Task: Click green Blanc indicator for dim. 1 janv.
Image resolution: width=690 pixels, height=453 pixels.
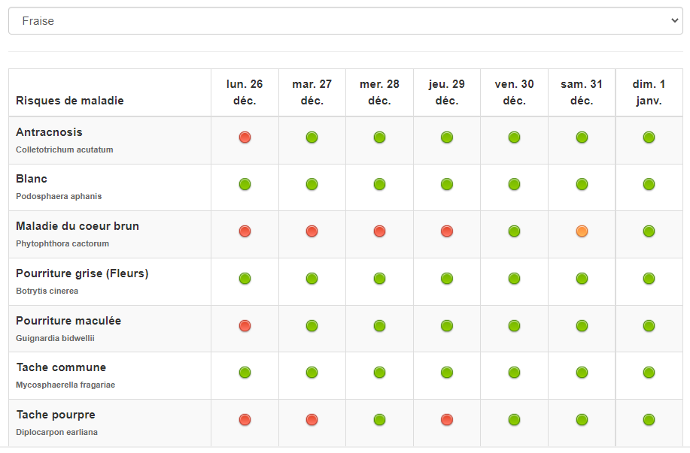Action: pyautogui.click(x=649, y=184)
